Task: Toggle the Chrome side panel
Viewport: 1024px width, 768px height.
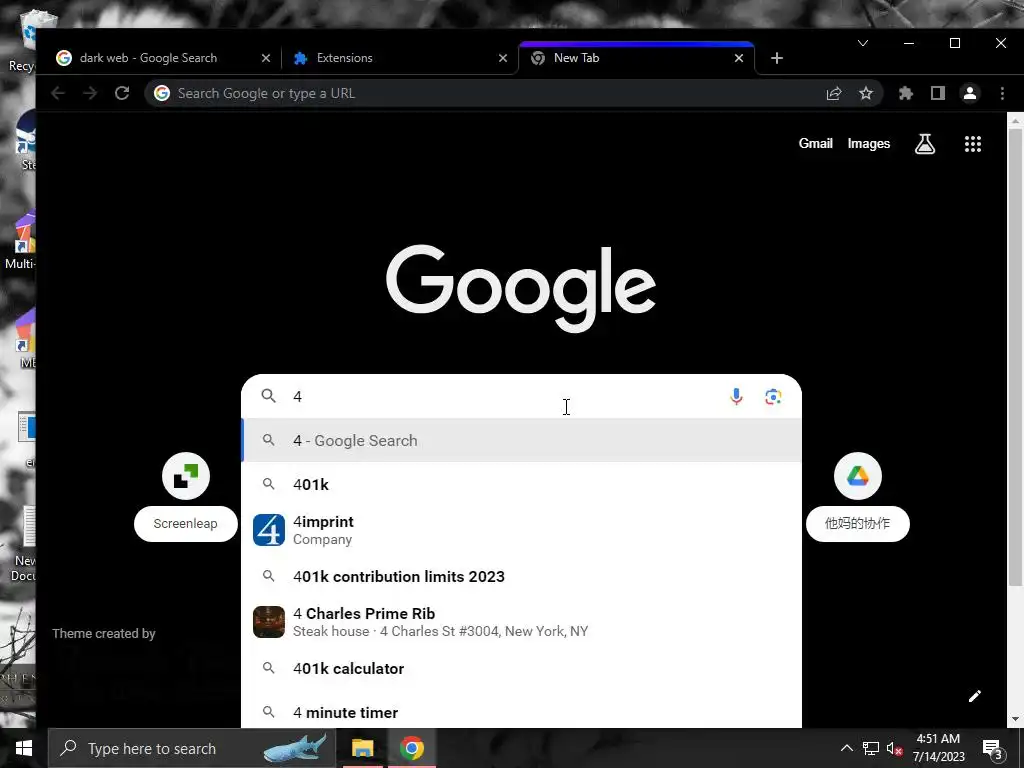Action: [938, 93]
